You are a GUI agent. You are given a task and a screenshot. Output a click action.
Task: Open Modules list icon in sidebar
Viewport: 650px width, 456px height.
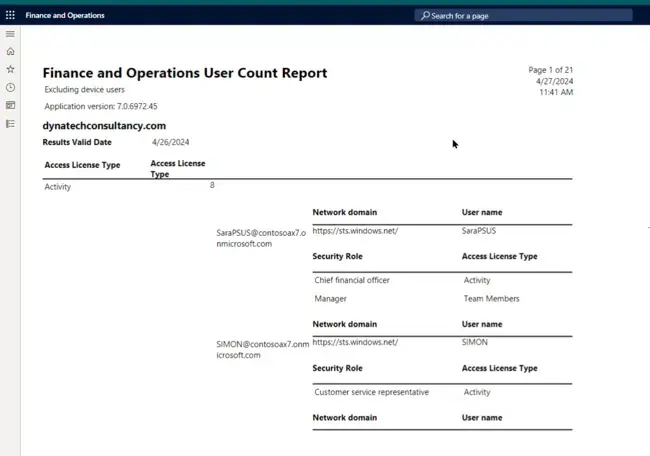pos(10,124)
